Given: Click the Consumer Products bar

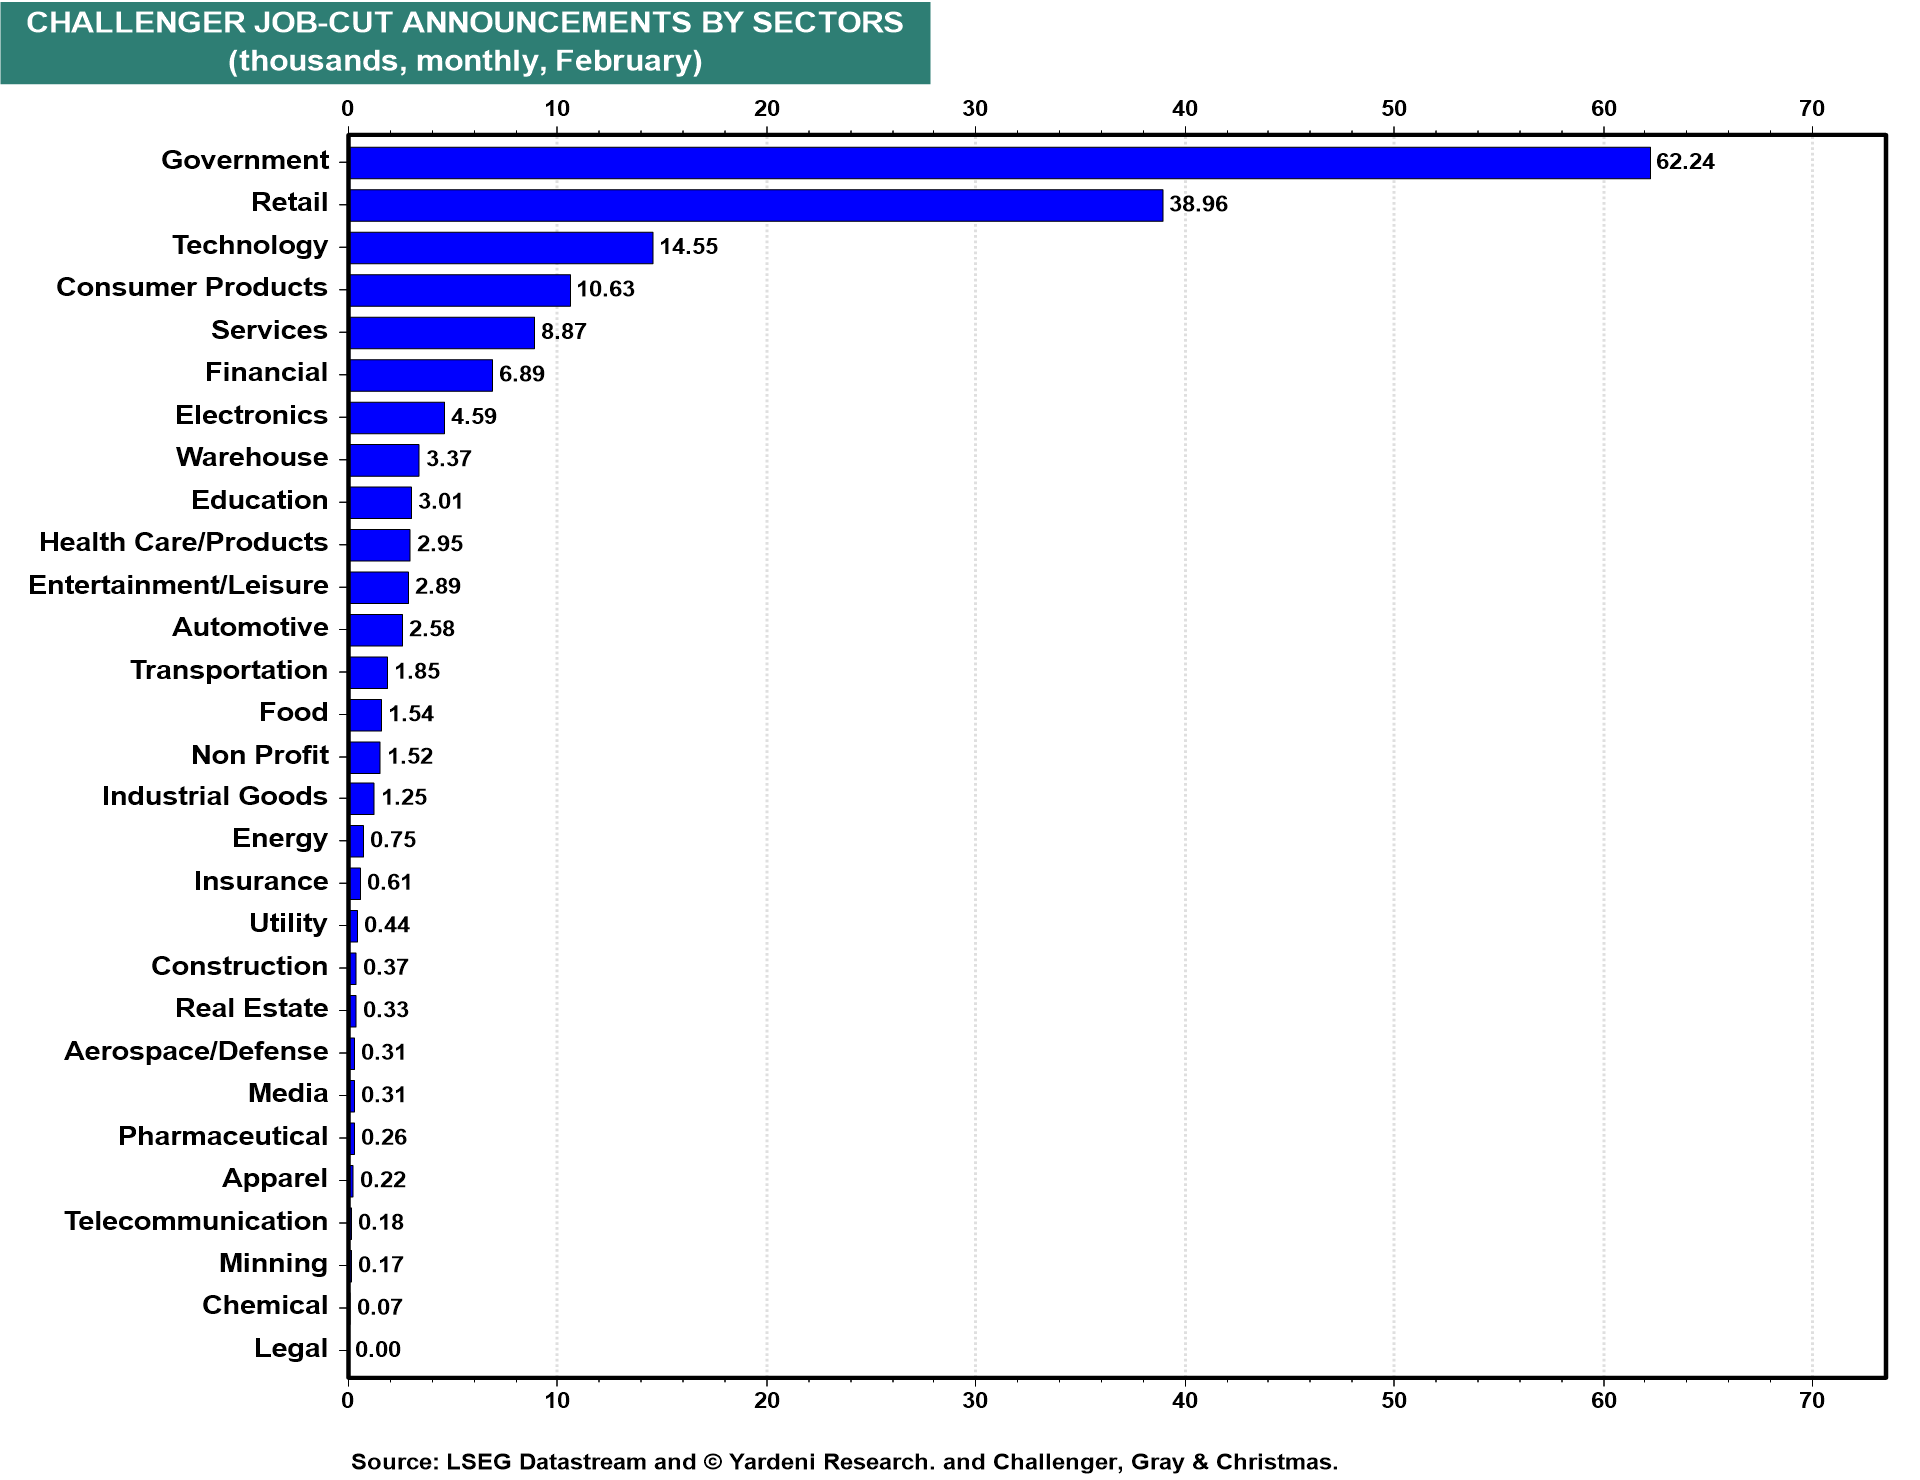Looking at the screenshot, I should pos(459,290).
